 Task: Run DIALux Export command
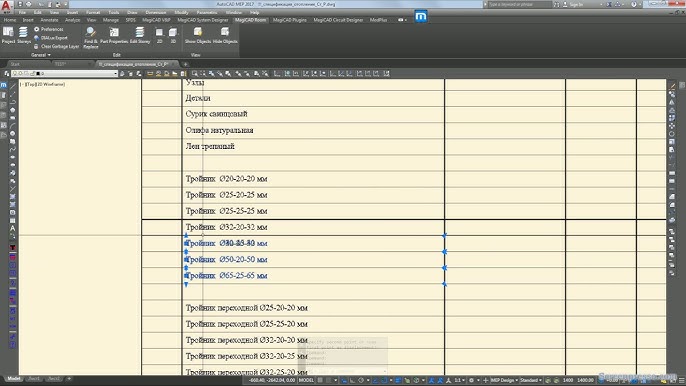[x=51, y=38]
